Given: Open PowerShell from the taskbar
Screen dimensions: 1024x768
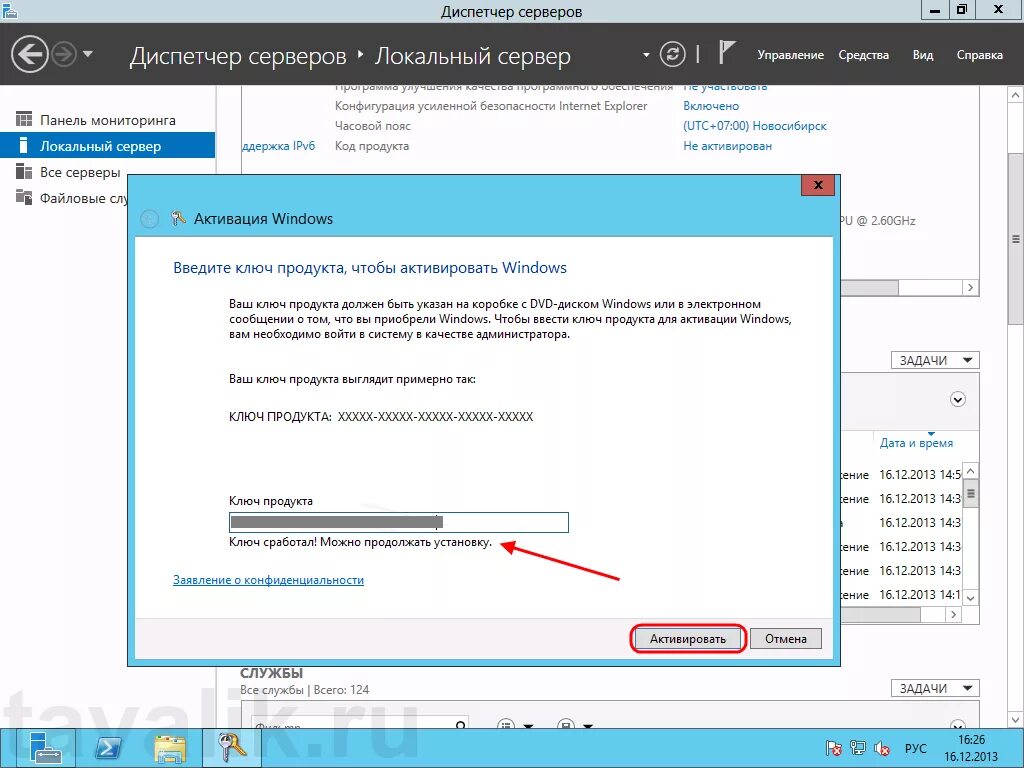Looking at the screenshot, I should tap(108, 748).
